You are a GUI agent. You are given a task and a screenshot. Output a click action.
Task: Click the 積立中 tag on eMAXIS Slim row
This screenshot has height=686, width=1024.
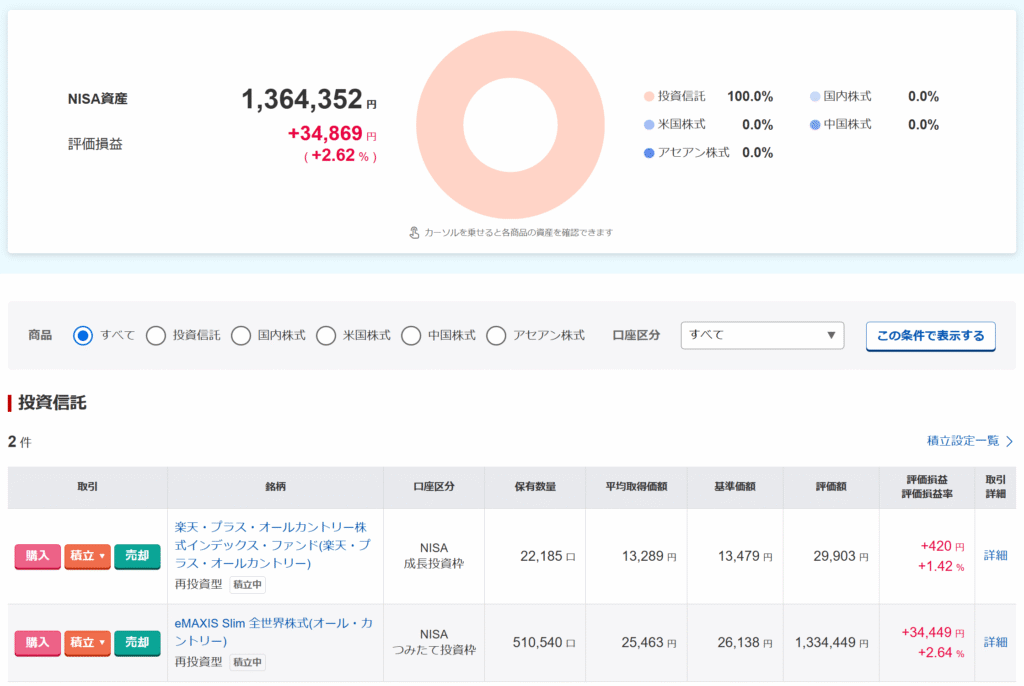point(248,662)
